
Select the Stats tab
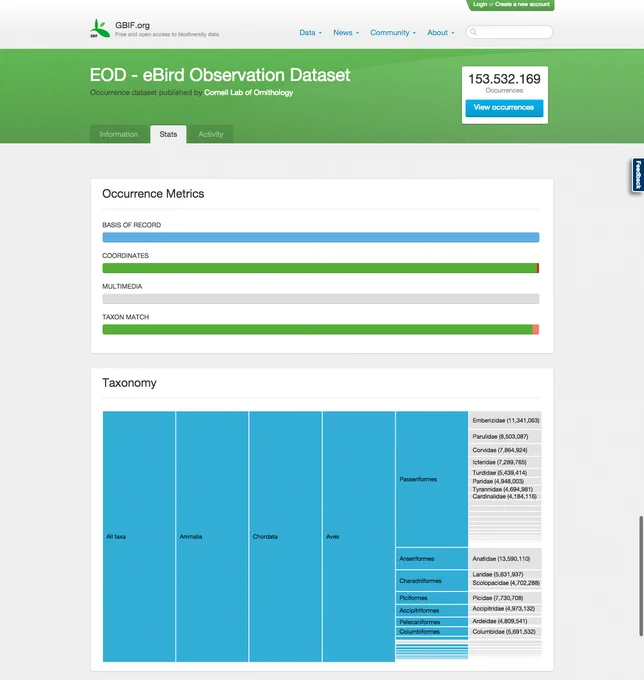coord(168,134)
